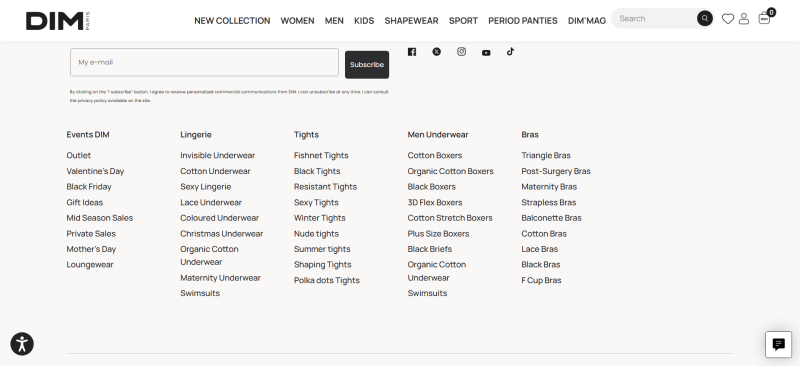Open Organic Cotton Boxers link
Viewport: 800px width, 366px height.
451,171
